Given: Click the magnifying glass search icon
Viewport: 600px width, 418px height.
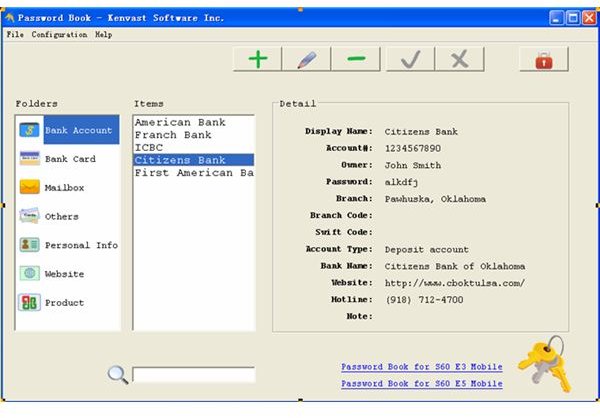Looking at the screenshot, I should (x=118, y=375).
